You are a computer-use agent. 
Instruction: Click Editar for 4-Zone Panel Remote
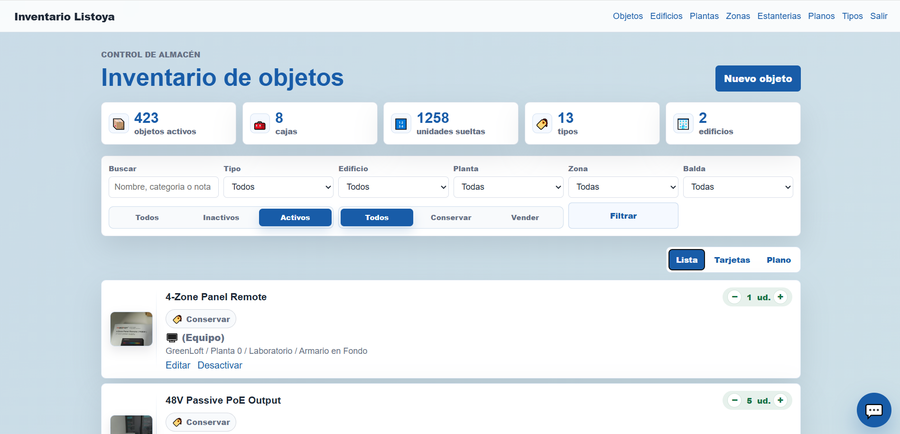point(178,365)
